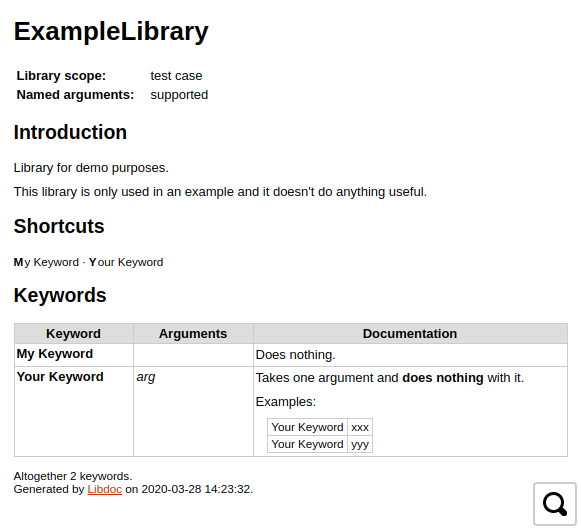The height and width of the screenshot is (531, 581).
Task: Click the 'Examples:' label
Action: (x=286, y=402)
